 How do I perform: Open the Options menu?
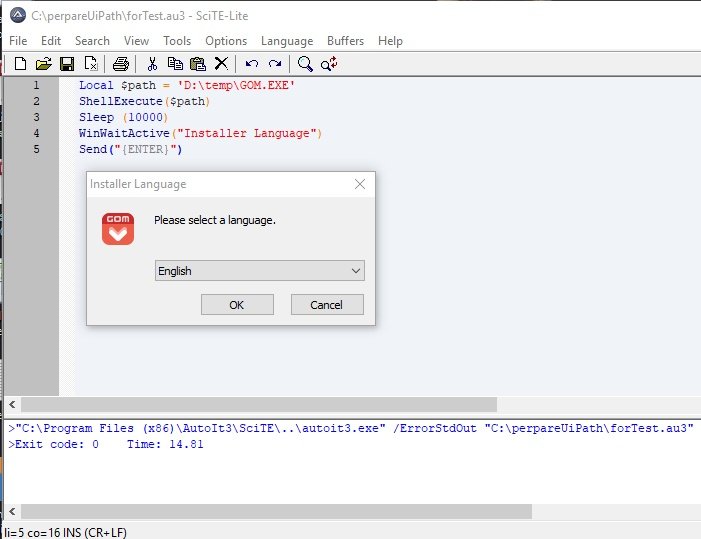coord(226,41)
